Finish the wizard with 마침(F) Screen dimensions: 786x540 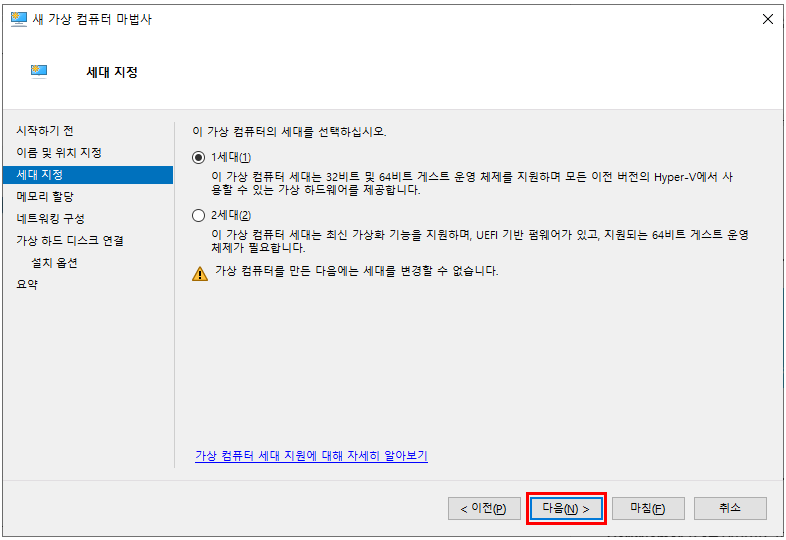pos(648,508)
